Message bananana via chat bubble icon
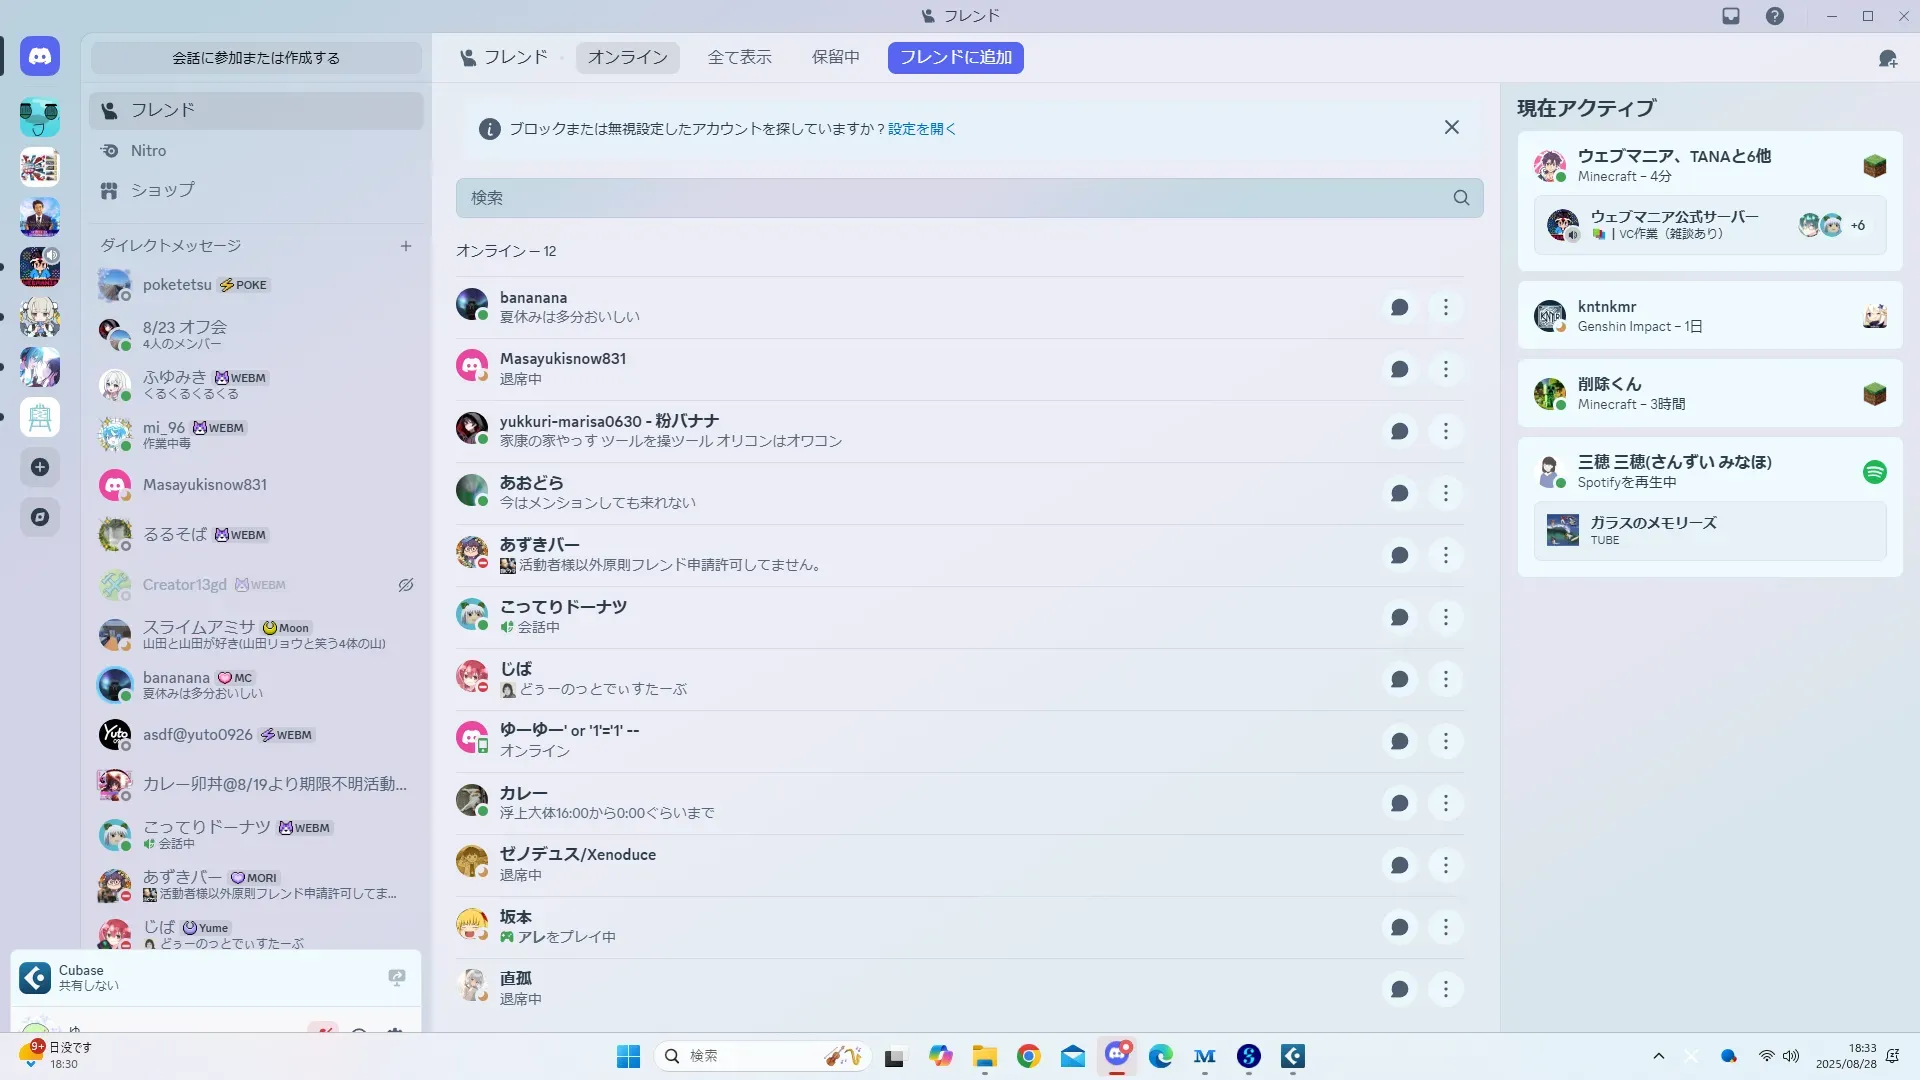This screenshot has height=1080, width=1920. 1399,308
